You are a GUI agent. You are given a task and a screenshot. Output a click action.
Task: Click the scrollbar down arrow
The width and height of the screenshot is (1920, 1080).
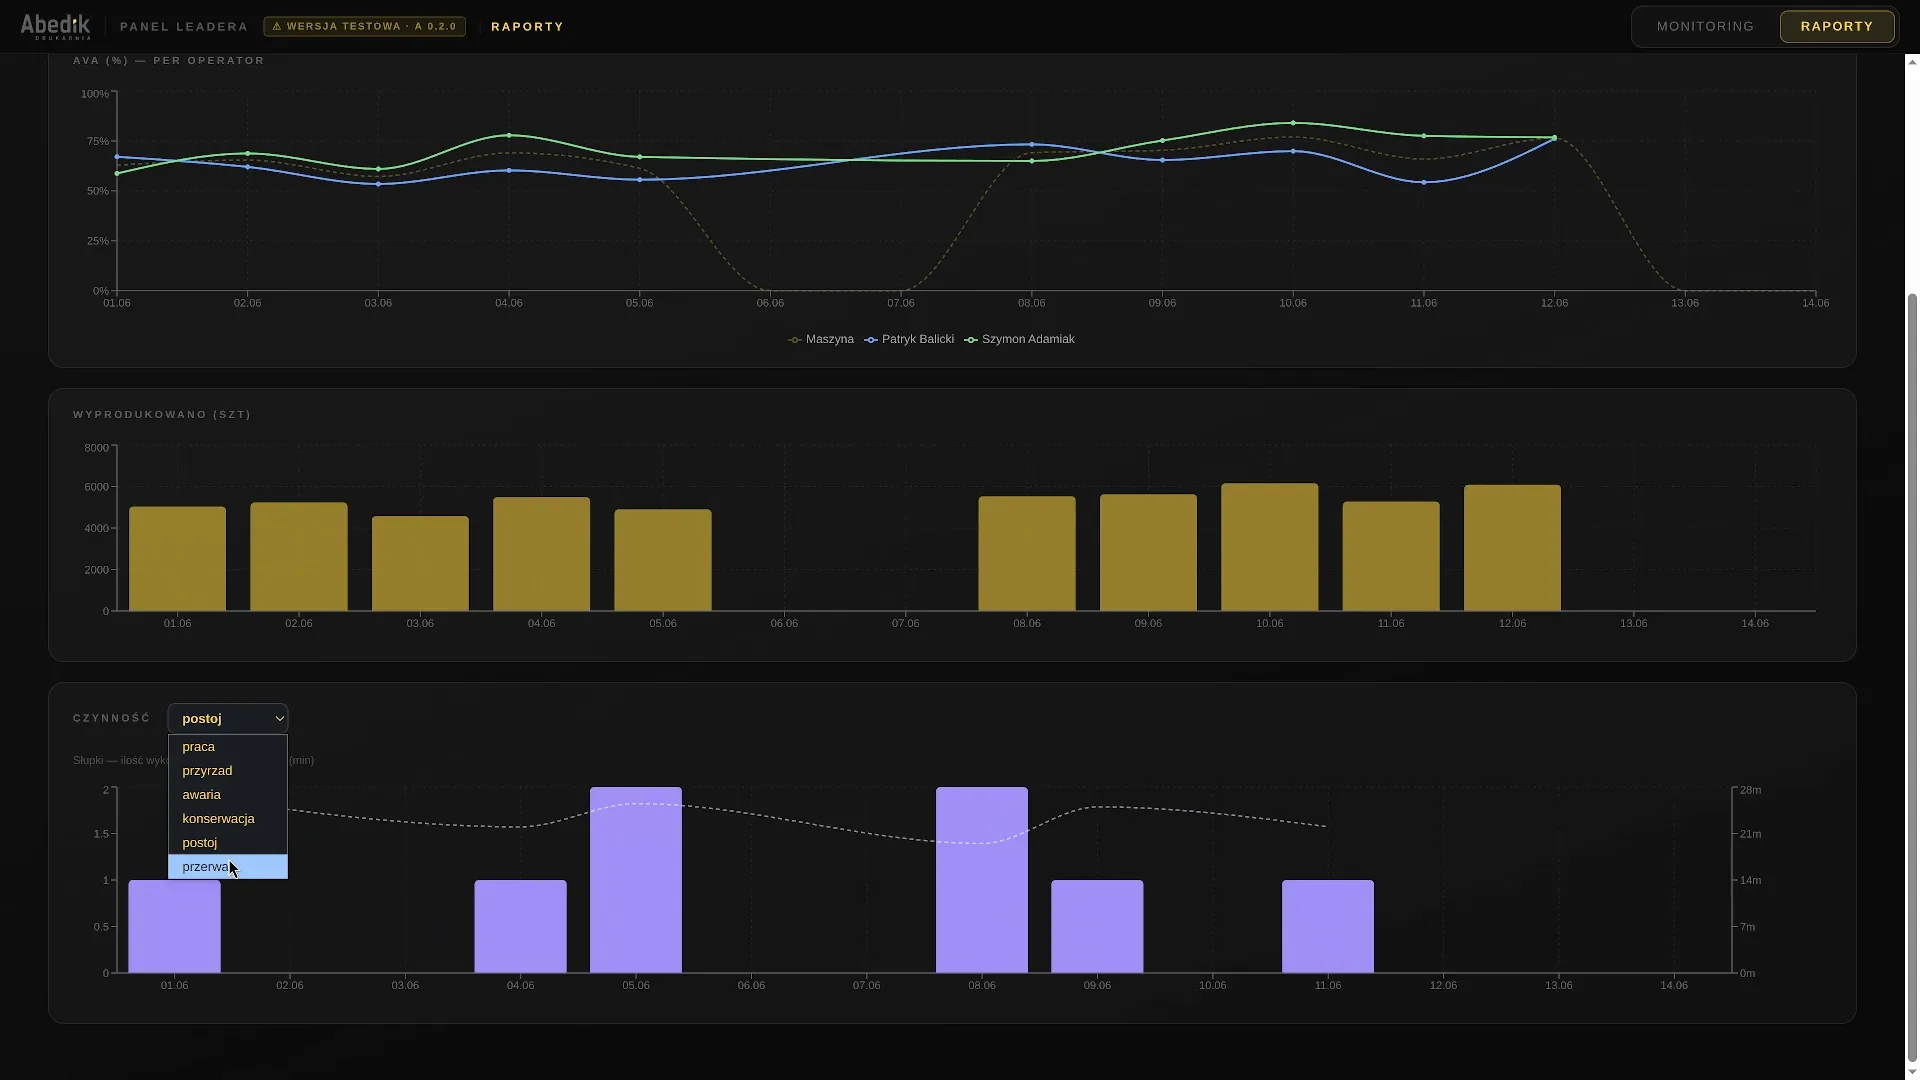[1912, 1072]
